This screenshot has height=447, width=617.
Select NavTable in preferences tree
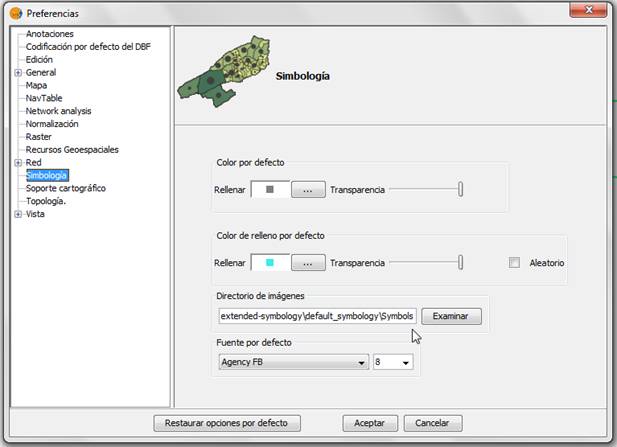(44, 98)
